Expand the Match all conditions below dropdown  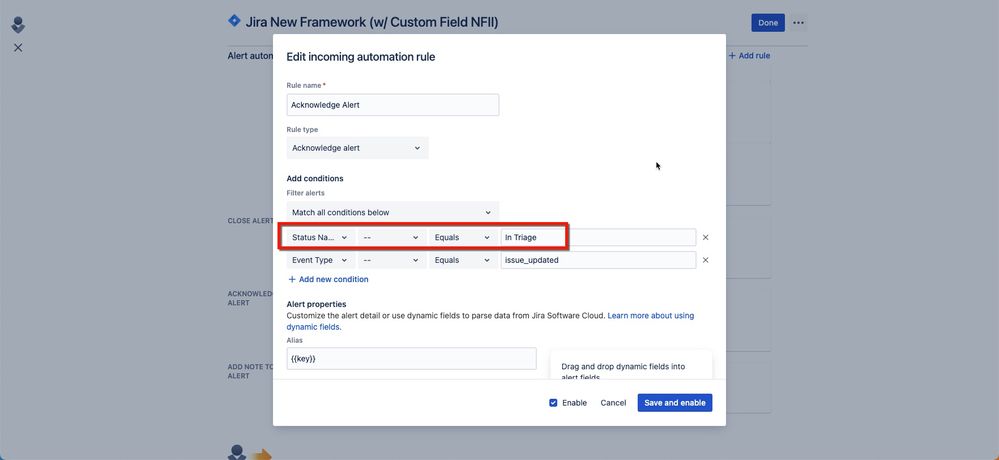[x=392, y=212]
